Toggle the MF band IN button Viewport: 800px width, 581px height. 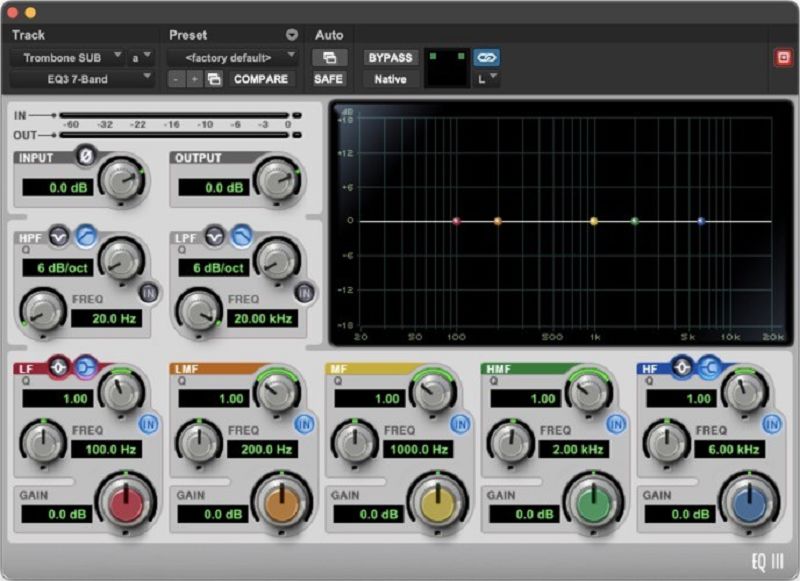pyautogui.click(x=460, y=424)
